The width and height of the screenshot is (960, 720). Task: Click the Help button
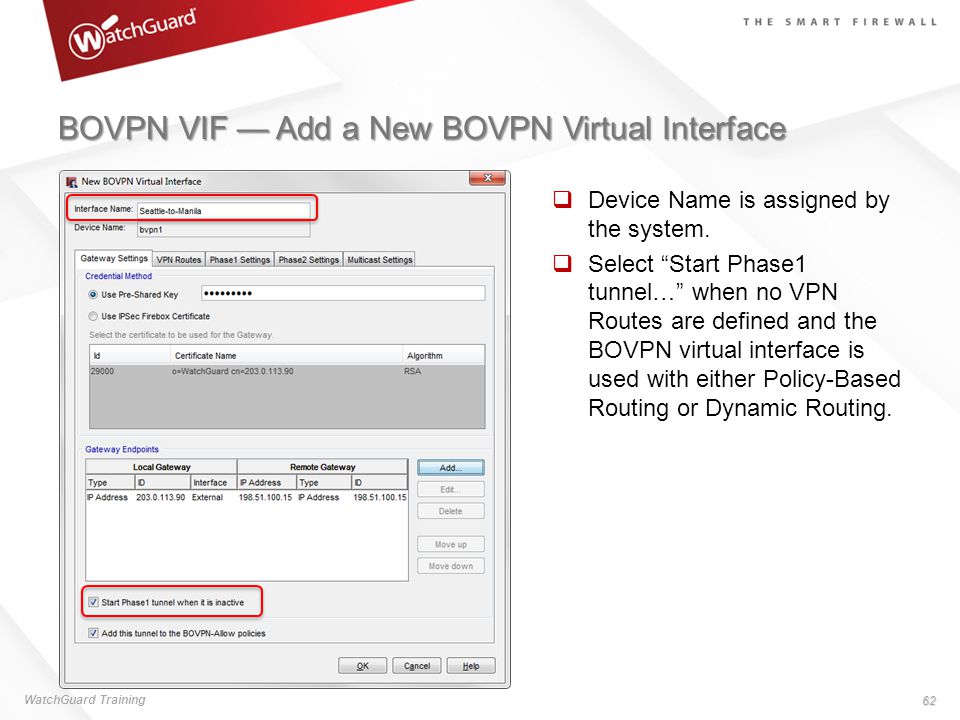(471, 666)
